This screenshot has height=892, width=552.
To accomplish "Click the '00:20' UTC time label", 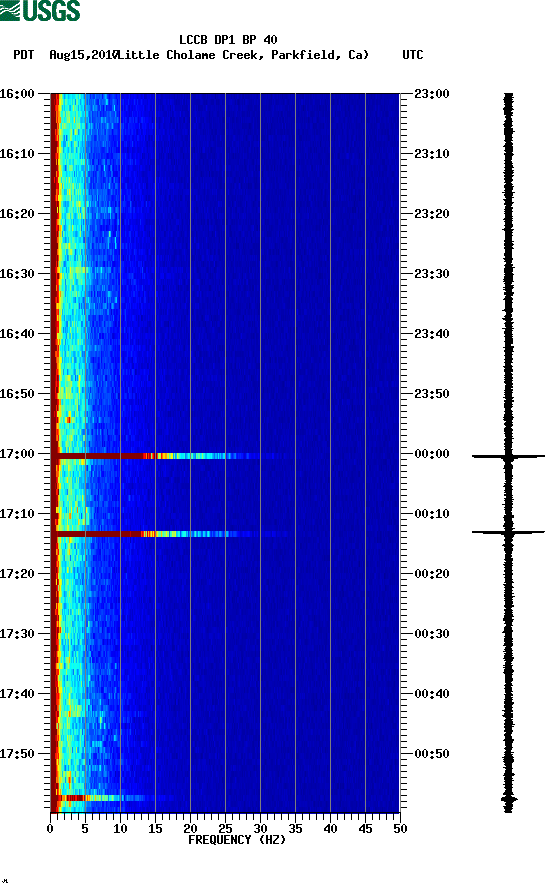I will (x=432, y=574).
